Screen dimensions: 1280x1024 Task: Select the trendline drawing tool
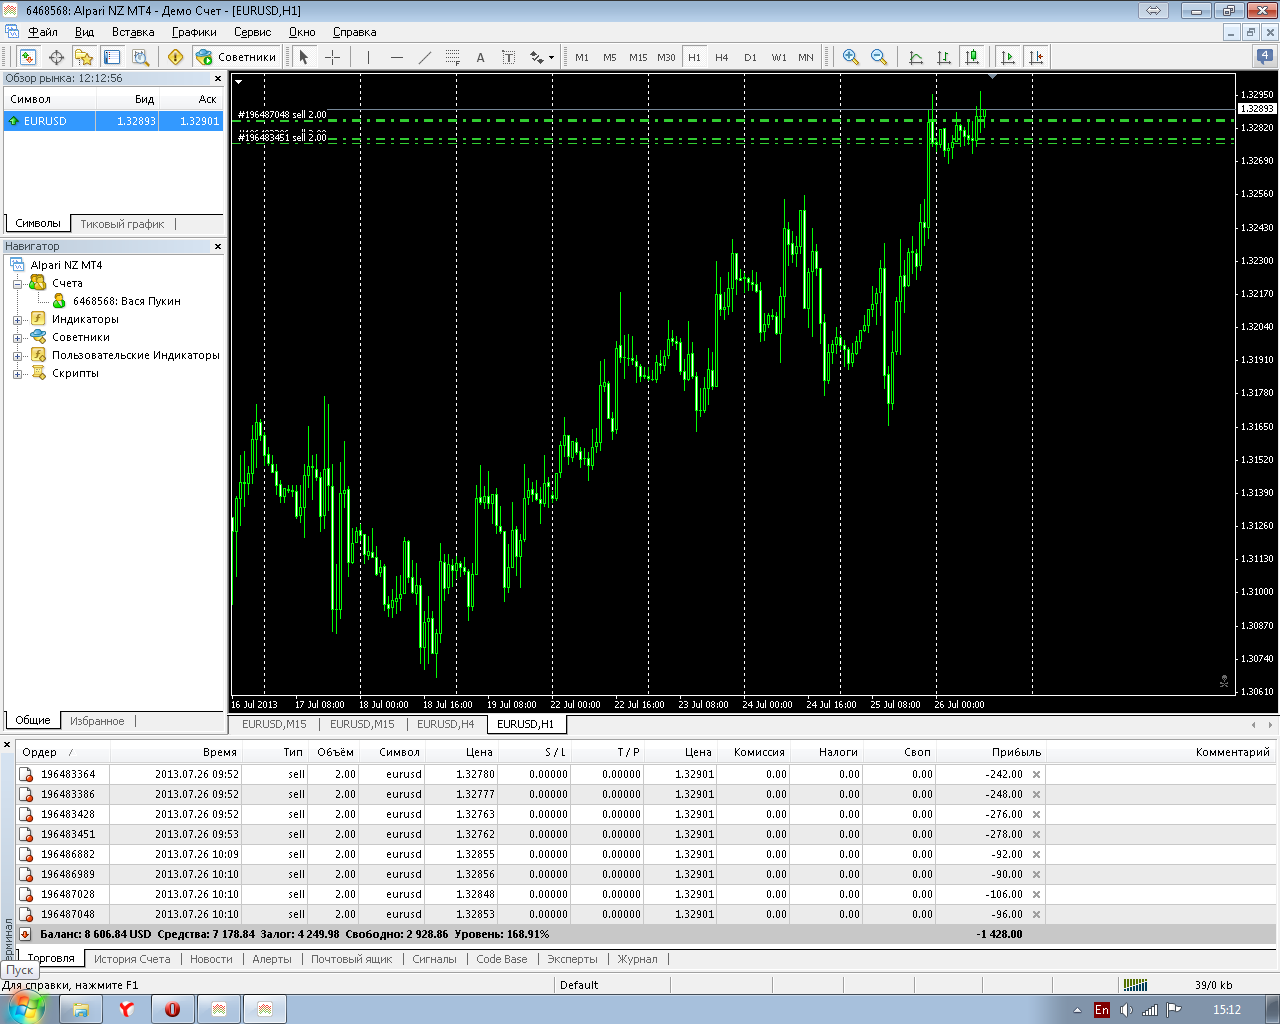(x=425, y=57)
